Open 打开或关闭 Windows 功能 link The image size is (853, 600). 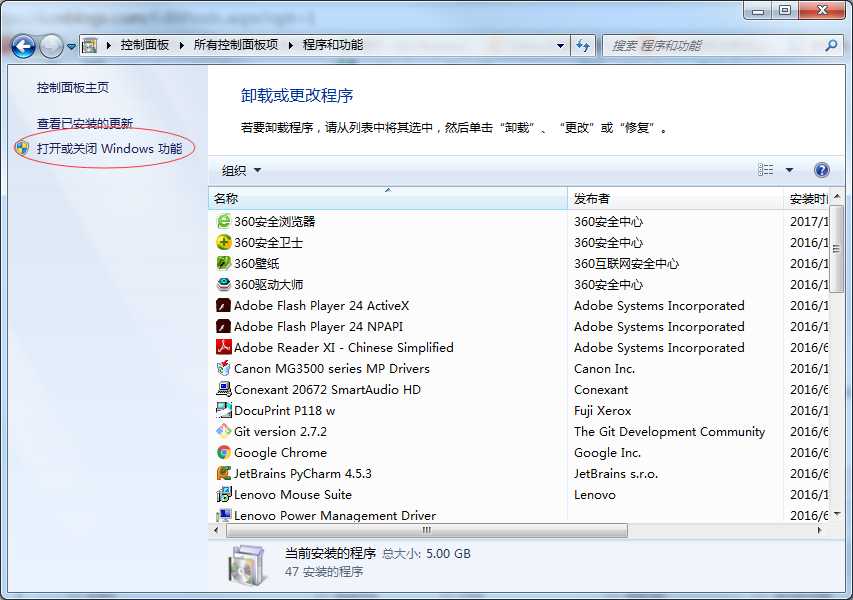[109, 149]
